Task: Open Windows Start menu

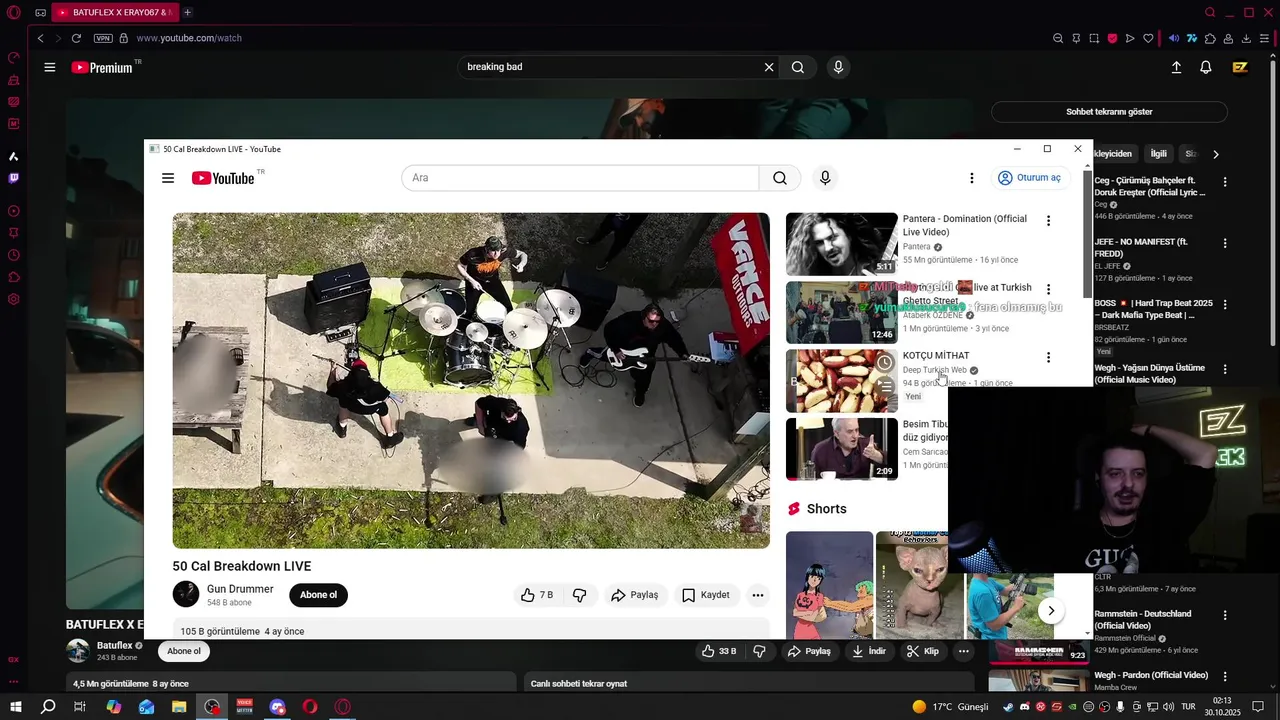Action: click(15, 706)
